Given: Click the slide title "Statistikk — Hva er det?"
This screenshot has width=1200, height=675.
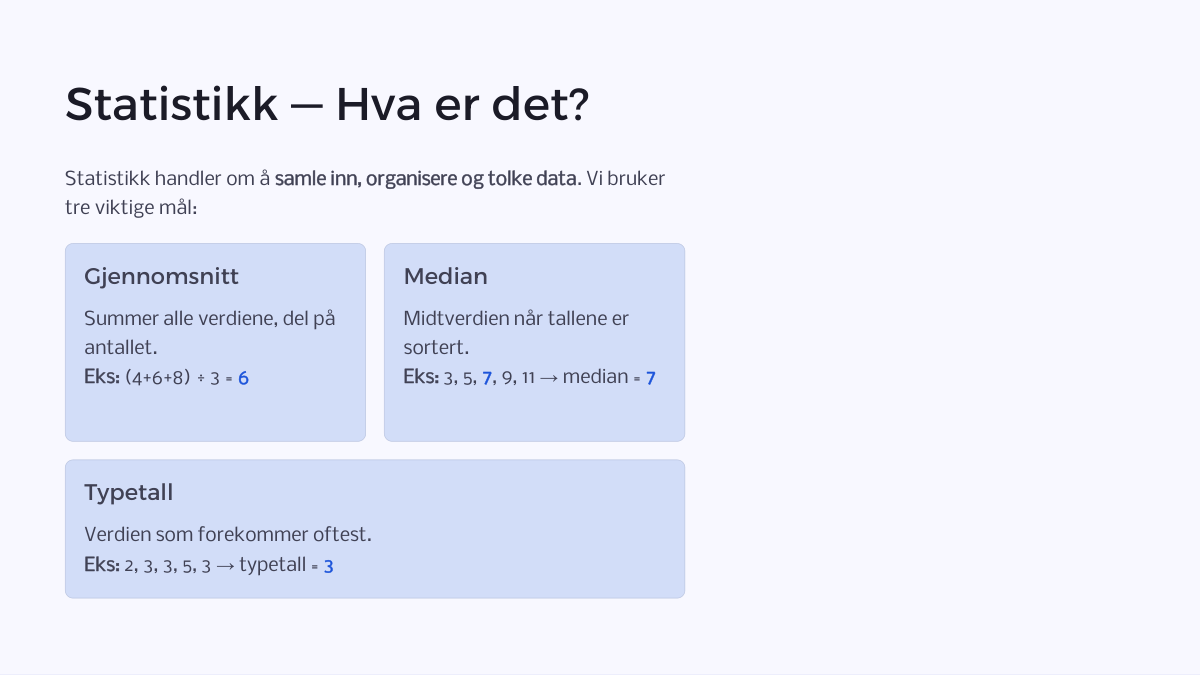Looking at the screenshot, I should [327, 105].
